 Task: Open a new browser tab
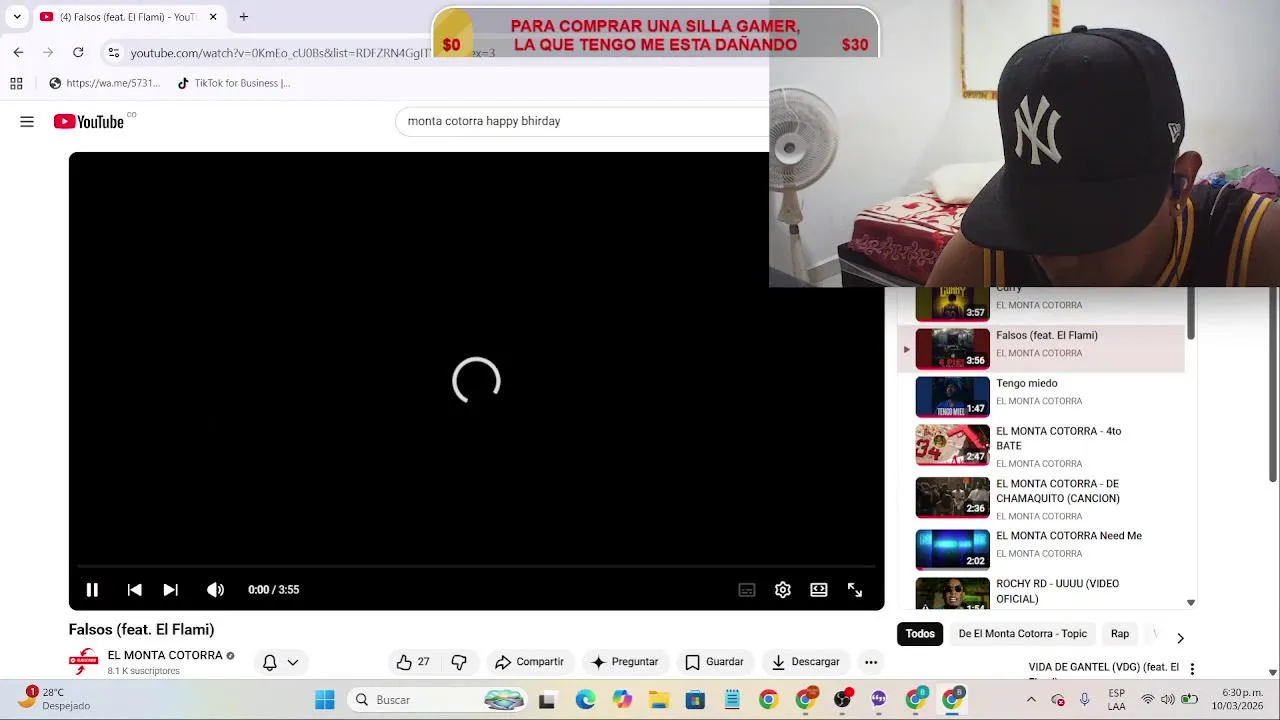243,17
